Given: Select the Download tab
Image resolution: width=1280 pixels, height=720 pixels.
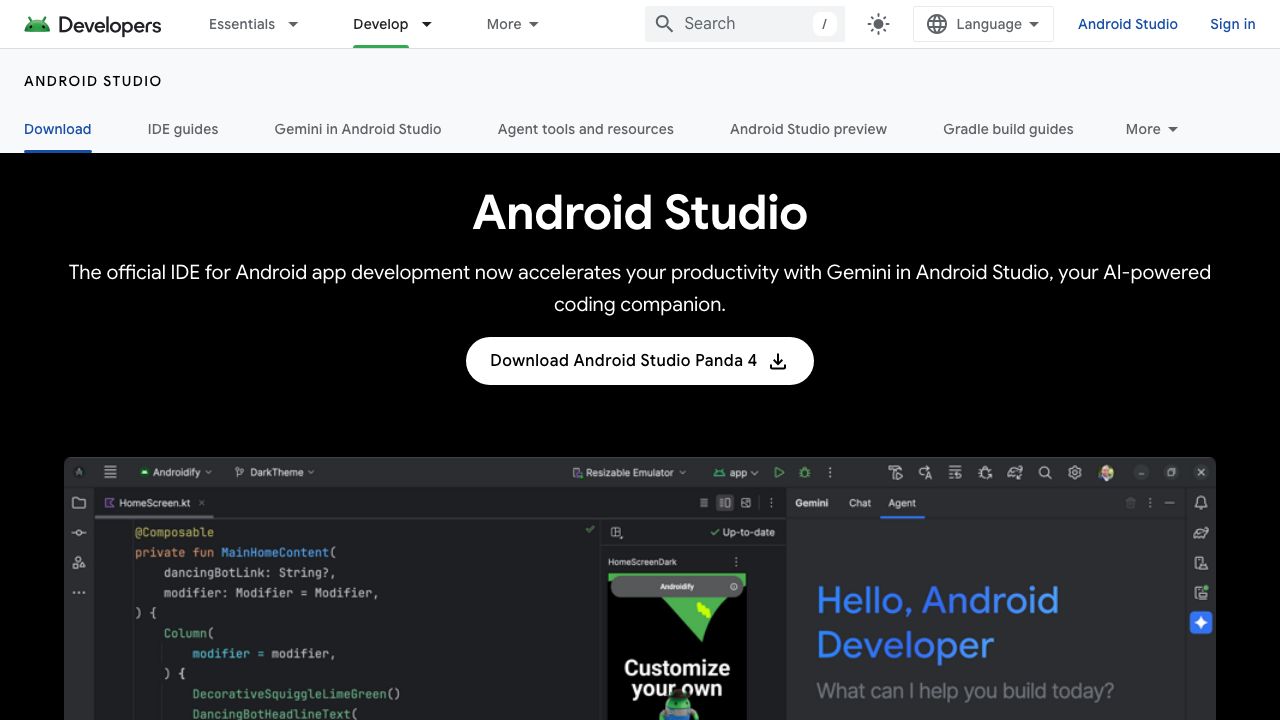Looking at the screenshot, I should pyautogui.click(x=58, y=129).
